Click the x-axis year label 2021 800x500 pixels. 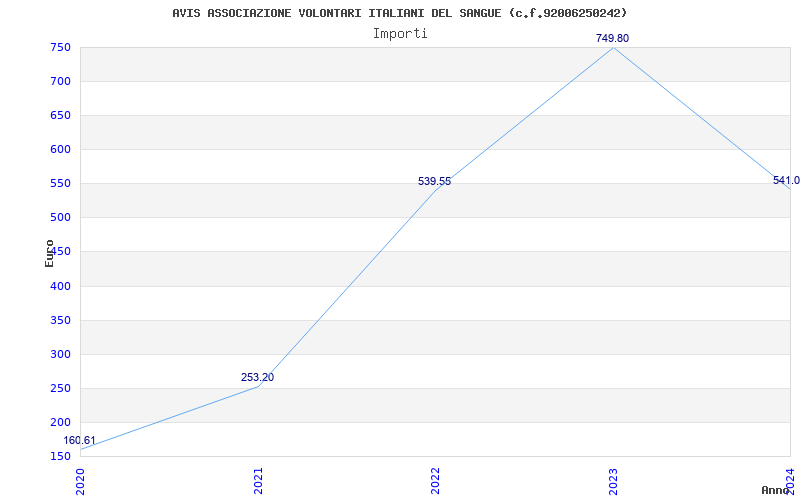click(258, 481)
